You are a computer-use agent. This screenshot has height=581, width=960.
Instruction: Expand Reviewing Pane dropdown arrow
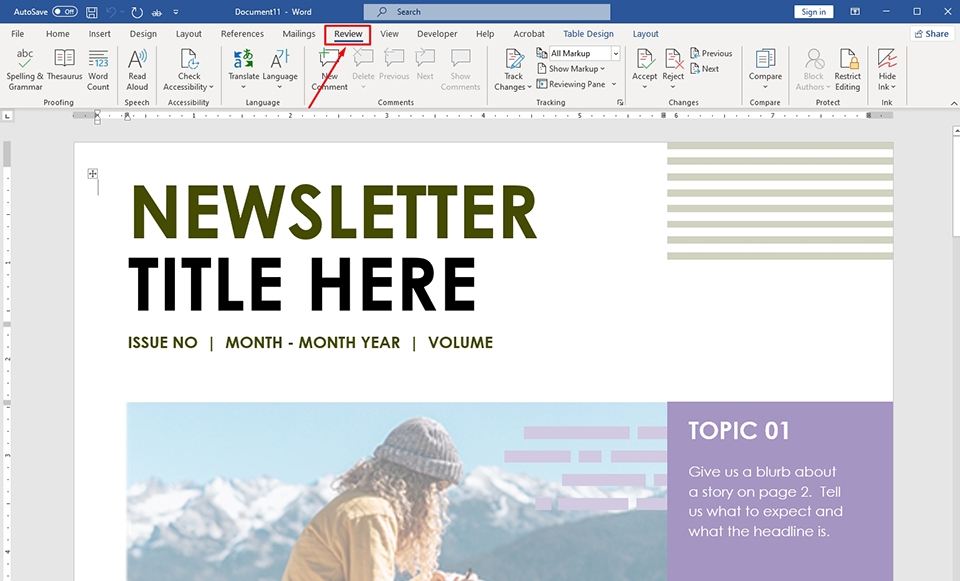614,84
